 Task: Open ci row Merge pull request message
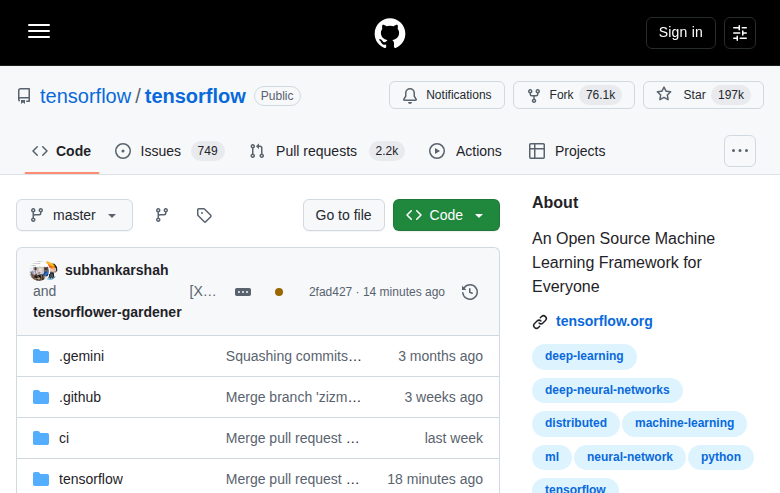click(292, 438)
